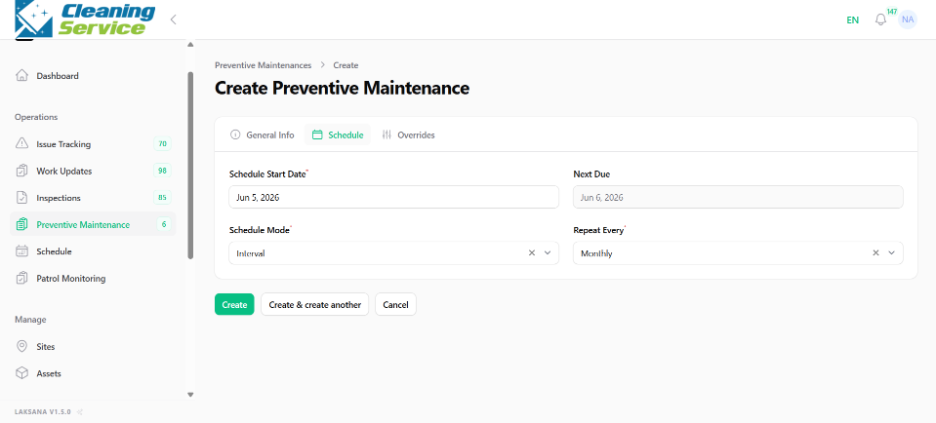936x423 pixels.
Task: Expand Repeat Every using its chevron
Action: (891, 253)
